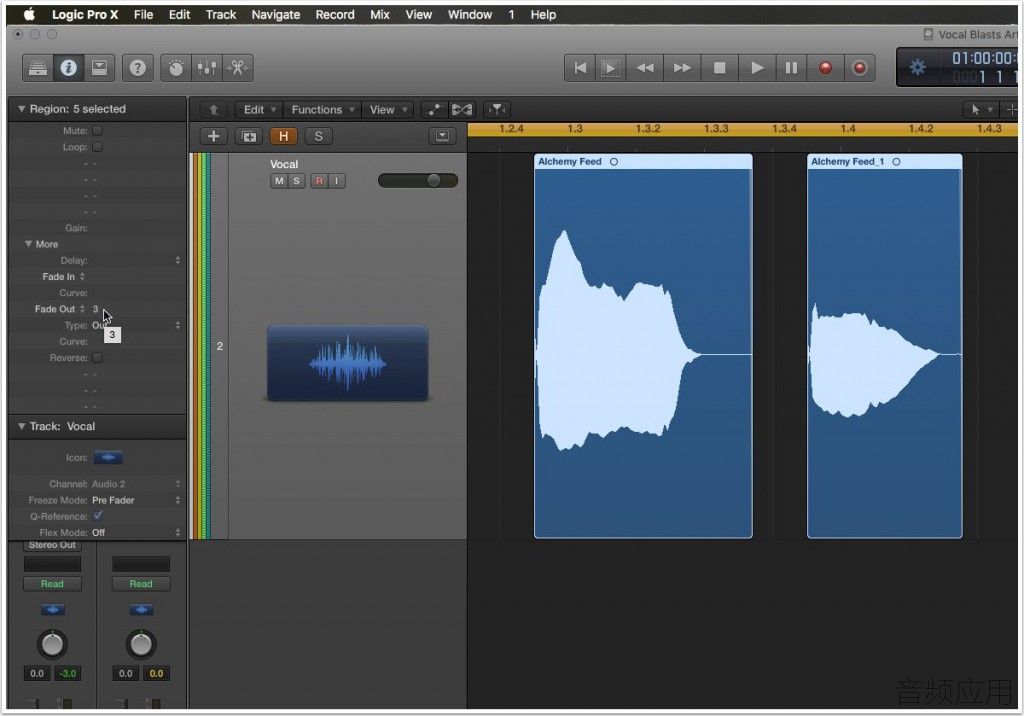Collapse the More section
The width and height of the screenshot is (1024, 716).
pos(29,244)
